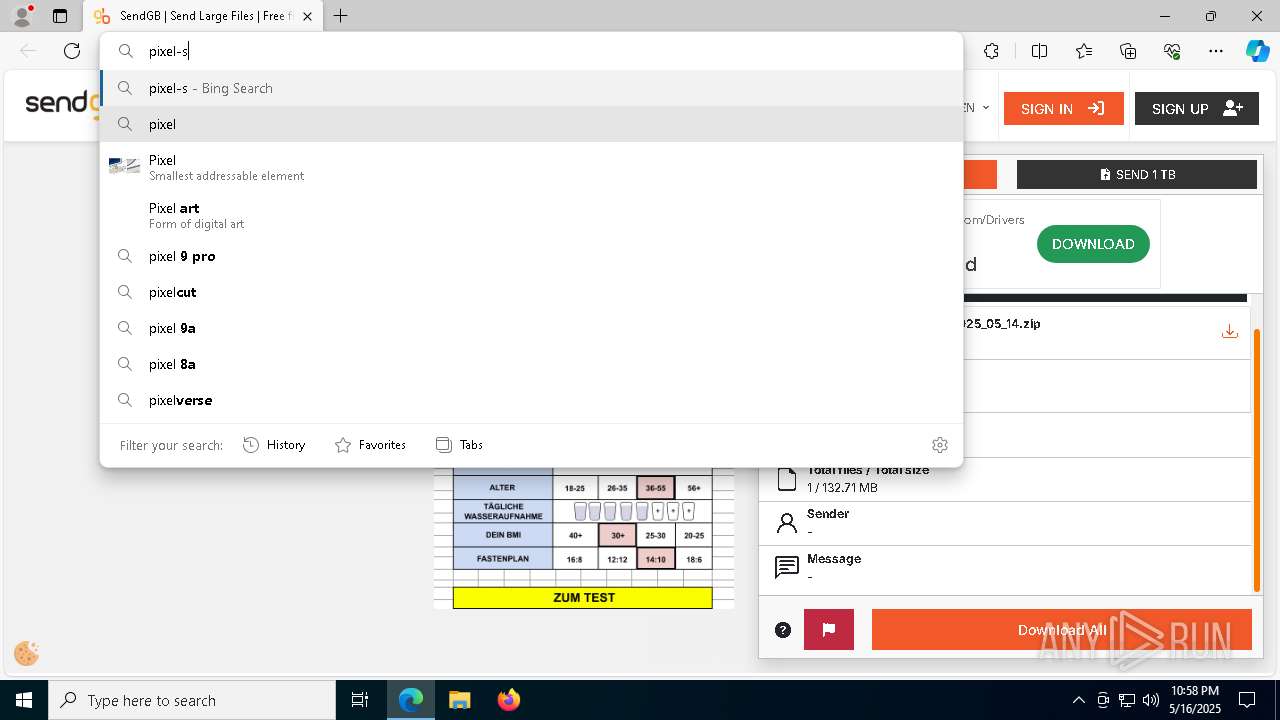Open network icon in system tray
Viewport: 1280px width, 720px height.
click(x=1127, y=700)
